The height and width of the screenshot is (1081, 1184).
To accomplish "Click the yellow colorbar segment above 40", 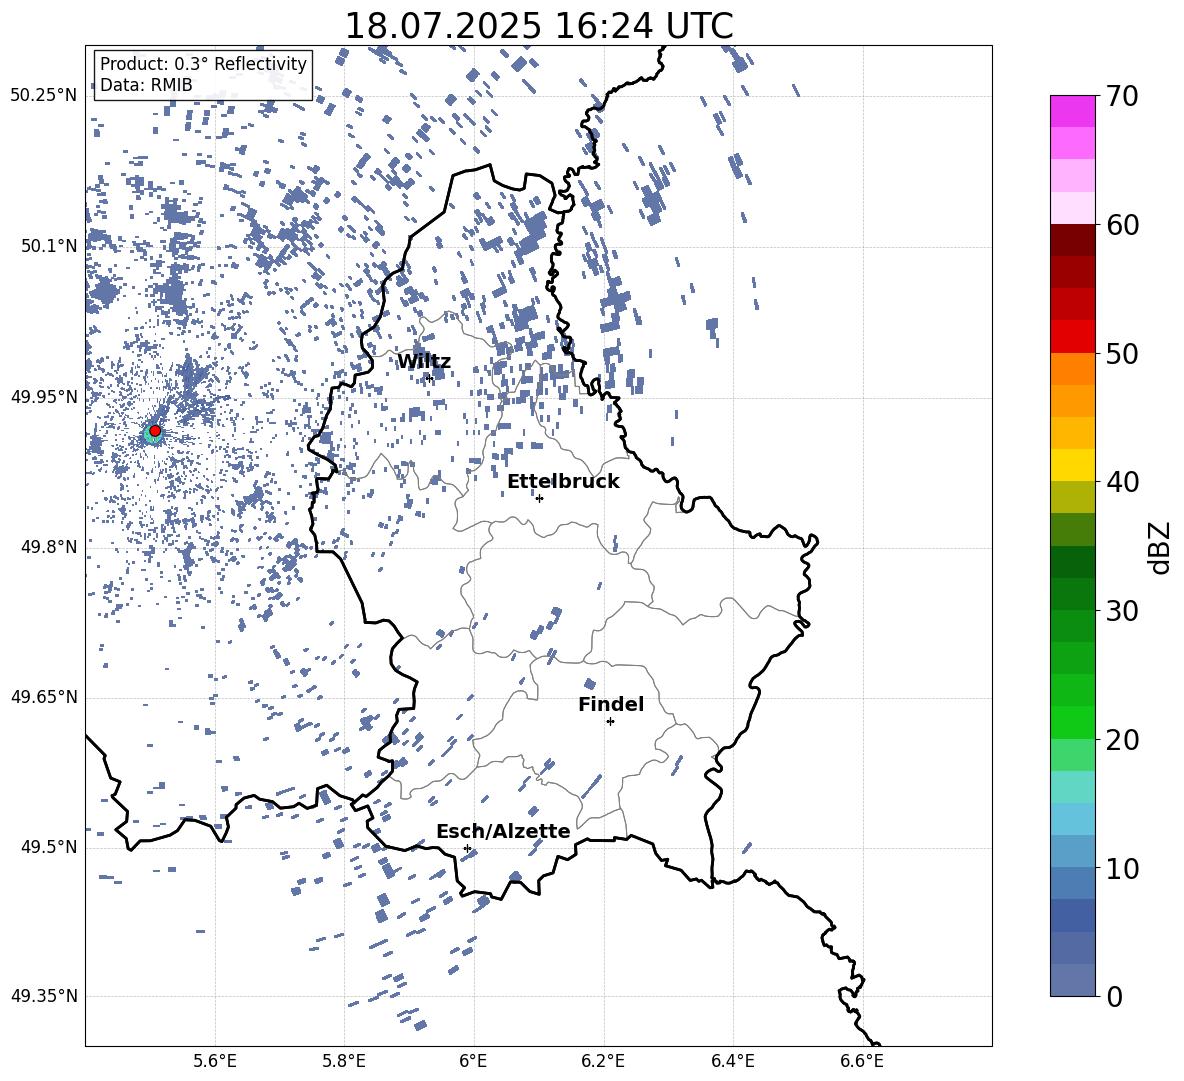I will (1073, 465).
